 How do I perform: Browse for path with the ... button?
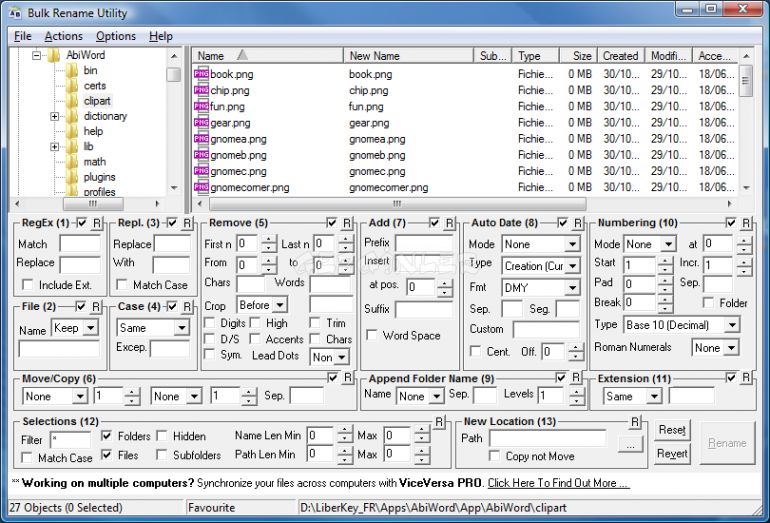pyautogui.click(x=631, y=445)
